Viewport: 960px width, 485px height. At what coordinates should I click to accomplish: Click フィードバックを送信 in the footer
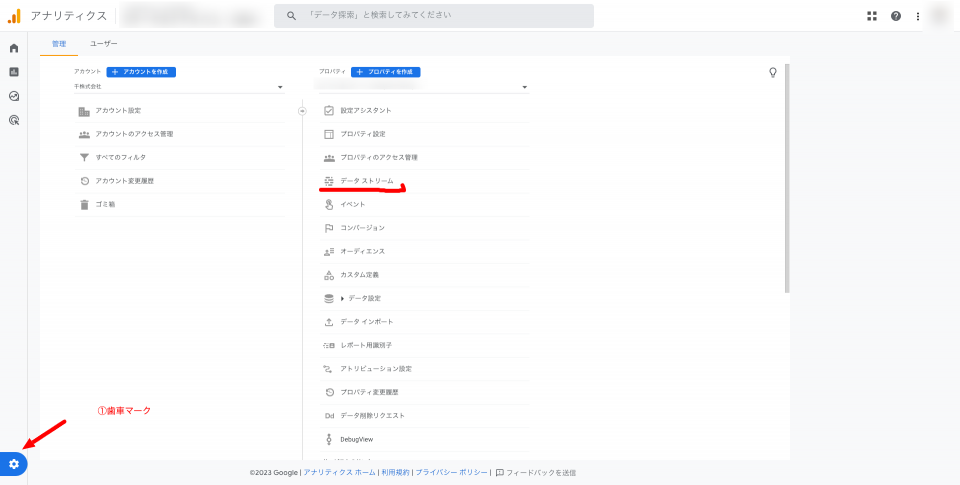click(536, 473)
